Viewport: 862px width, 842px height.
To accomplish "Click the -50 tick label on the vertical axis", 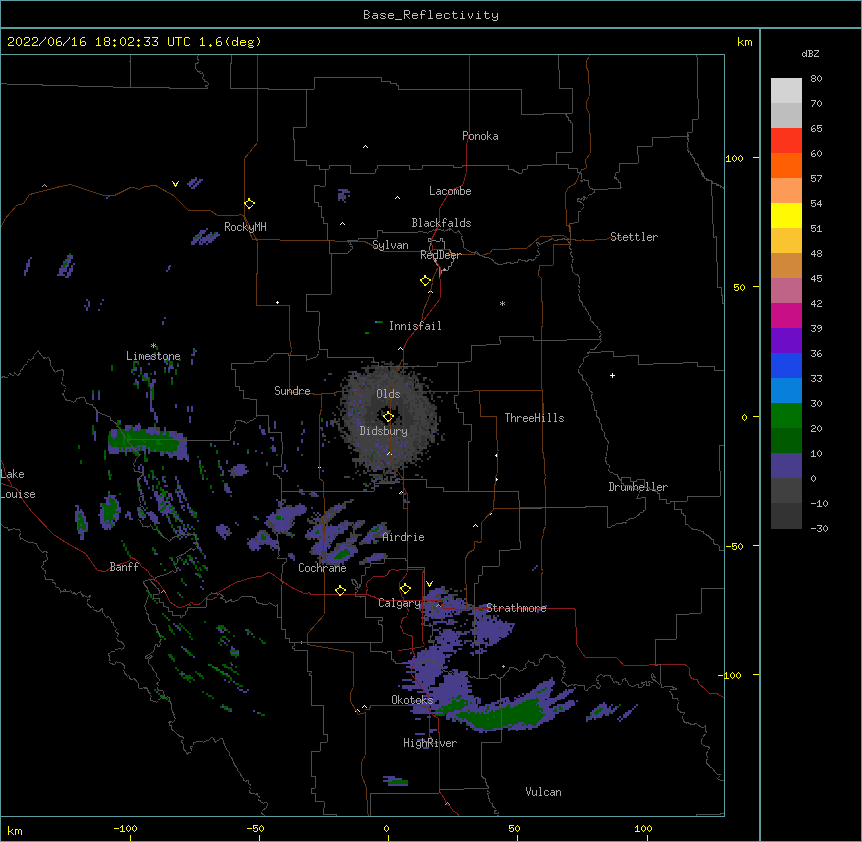I will tap(734, 546).
